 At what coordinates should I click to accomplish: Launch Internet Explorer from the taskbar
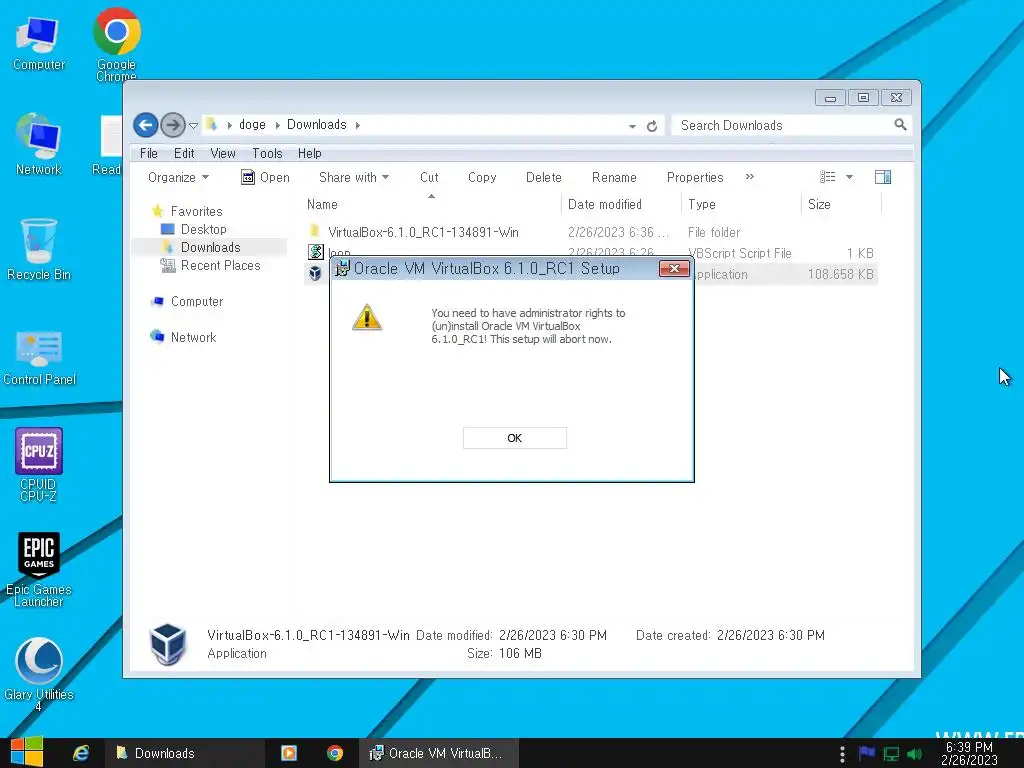coord(81,753)
